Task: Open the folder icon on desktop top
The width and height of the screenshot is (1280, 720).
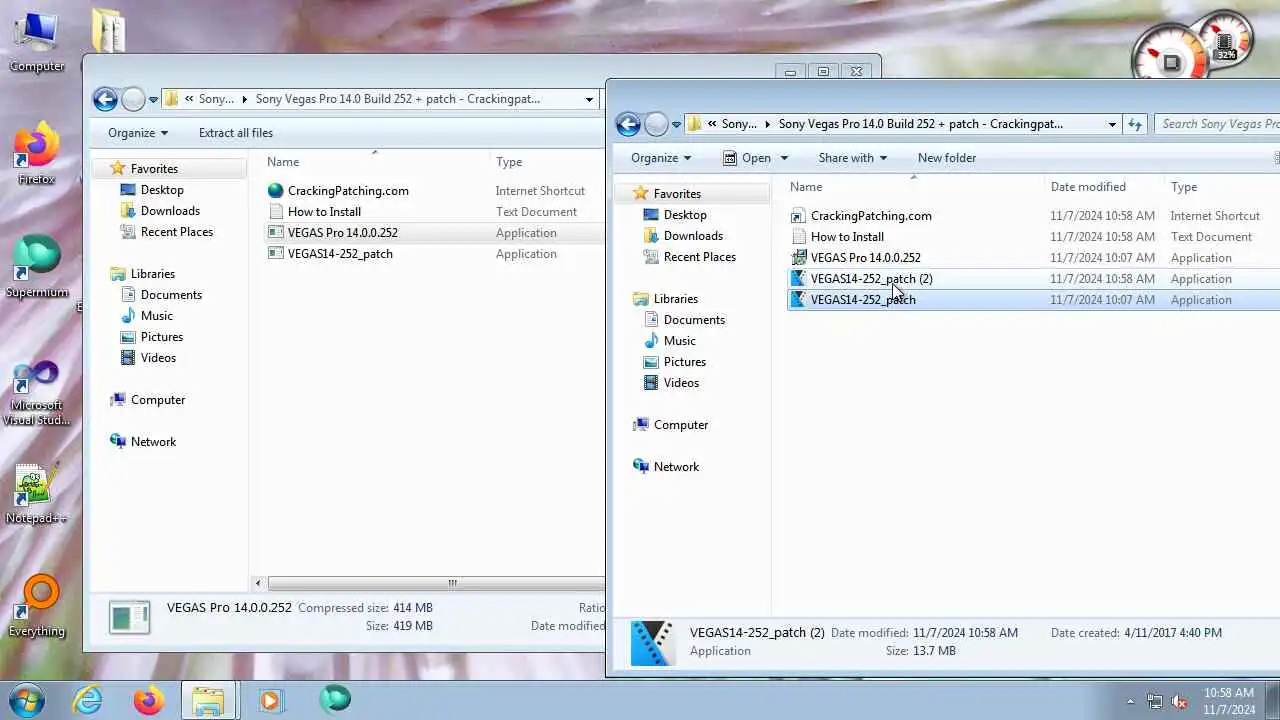Action: [108, 30]
